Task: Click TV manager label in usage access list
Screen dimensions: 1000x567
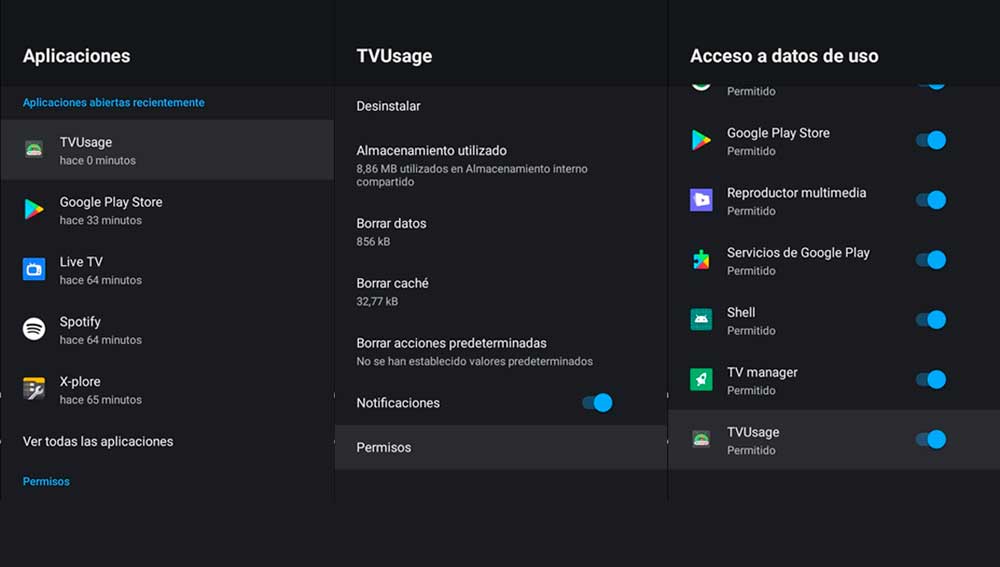Action: [x=762, y=372]
